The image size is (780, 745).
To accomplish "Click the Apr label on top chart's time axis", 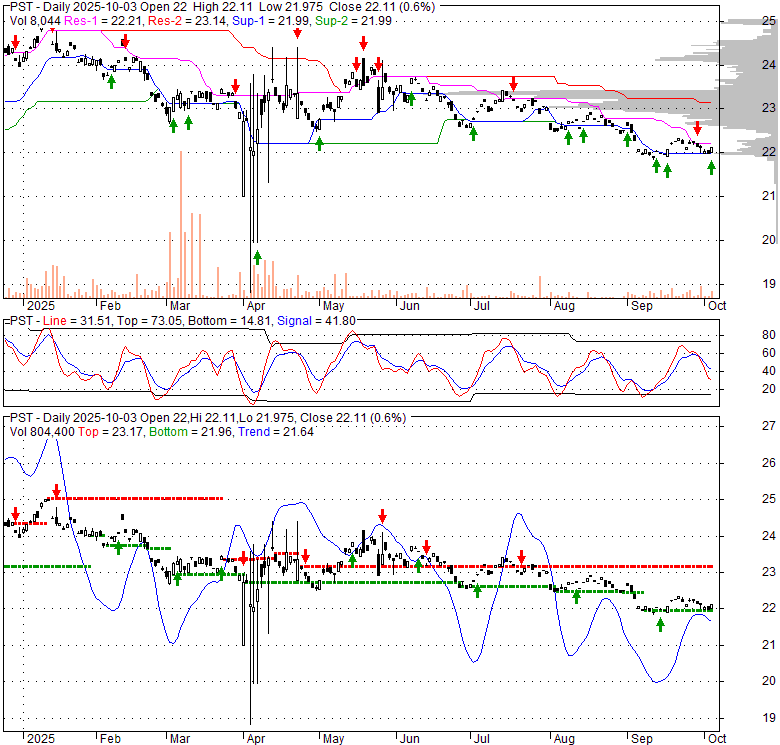I will pyautogui.click(x=256, y=307).
